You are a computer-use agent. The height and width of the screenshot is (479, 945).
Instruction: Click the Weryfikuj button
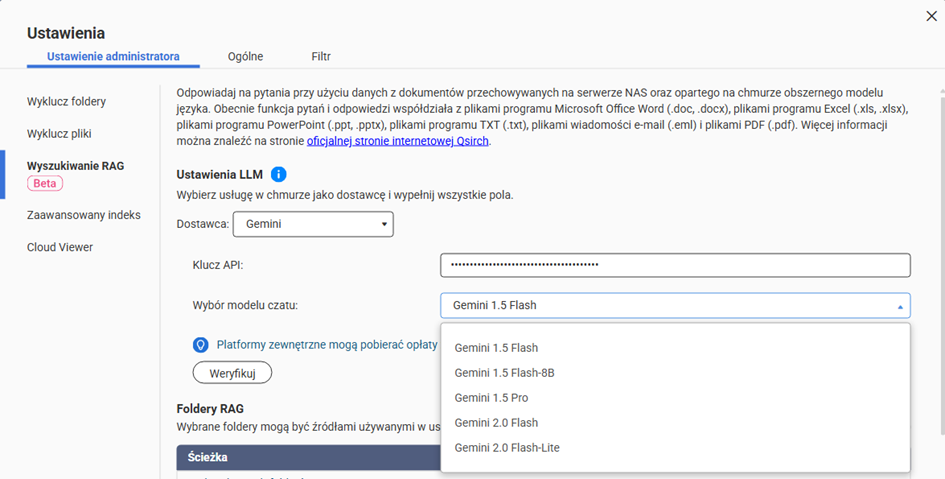tap(232, 373)
